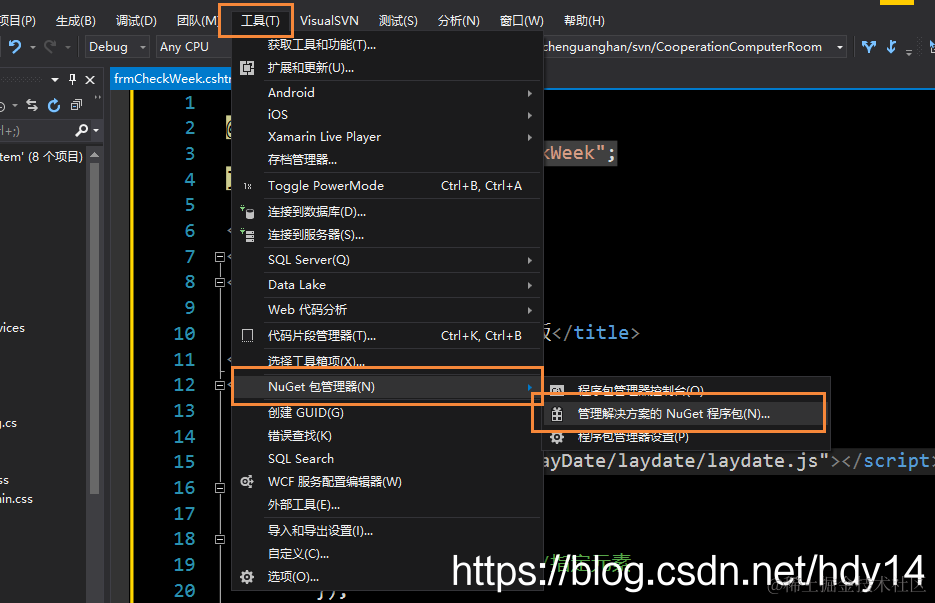This screenshot has width=935, height=603.
Task: Click the pin icon of Solution Explorer panel
Action: pos(72,79)
